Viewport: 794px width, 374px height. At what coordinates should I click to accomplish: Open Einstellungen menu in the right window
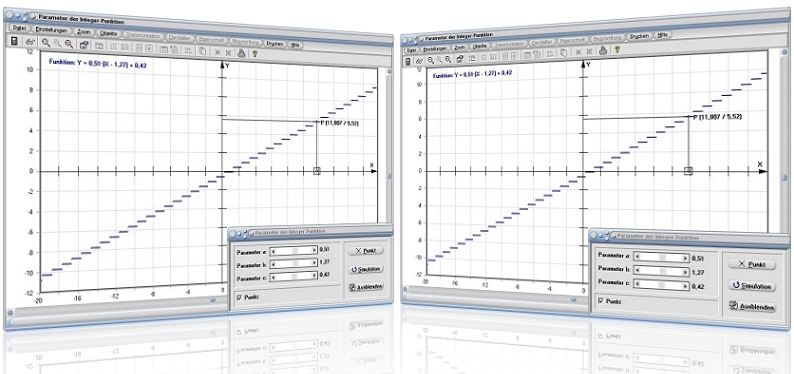pyautogui.click(x=435, y=49)
